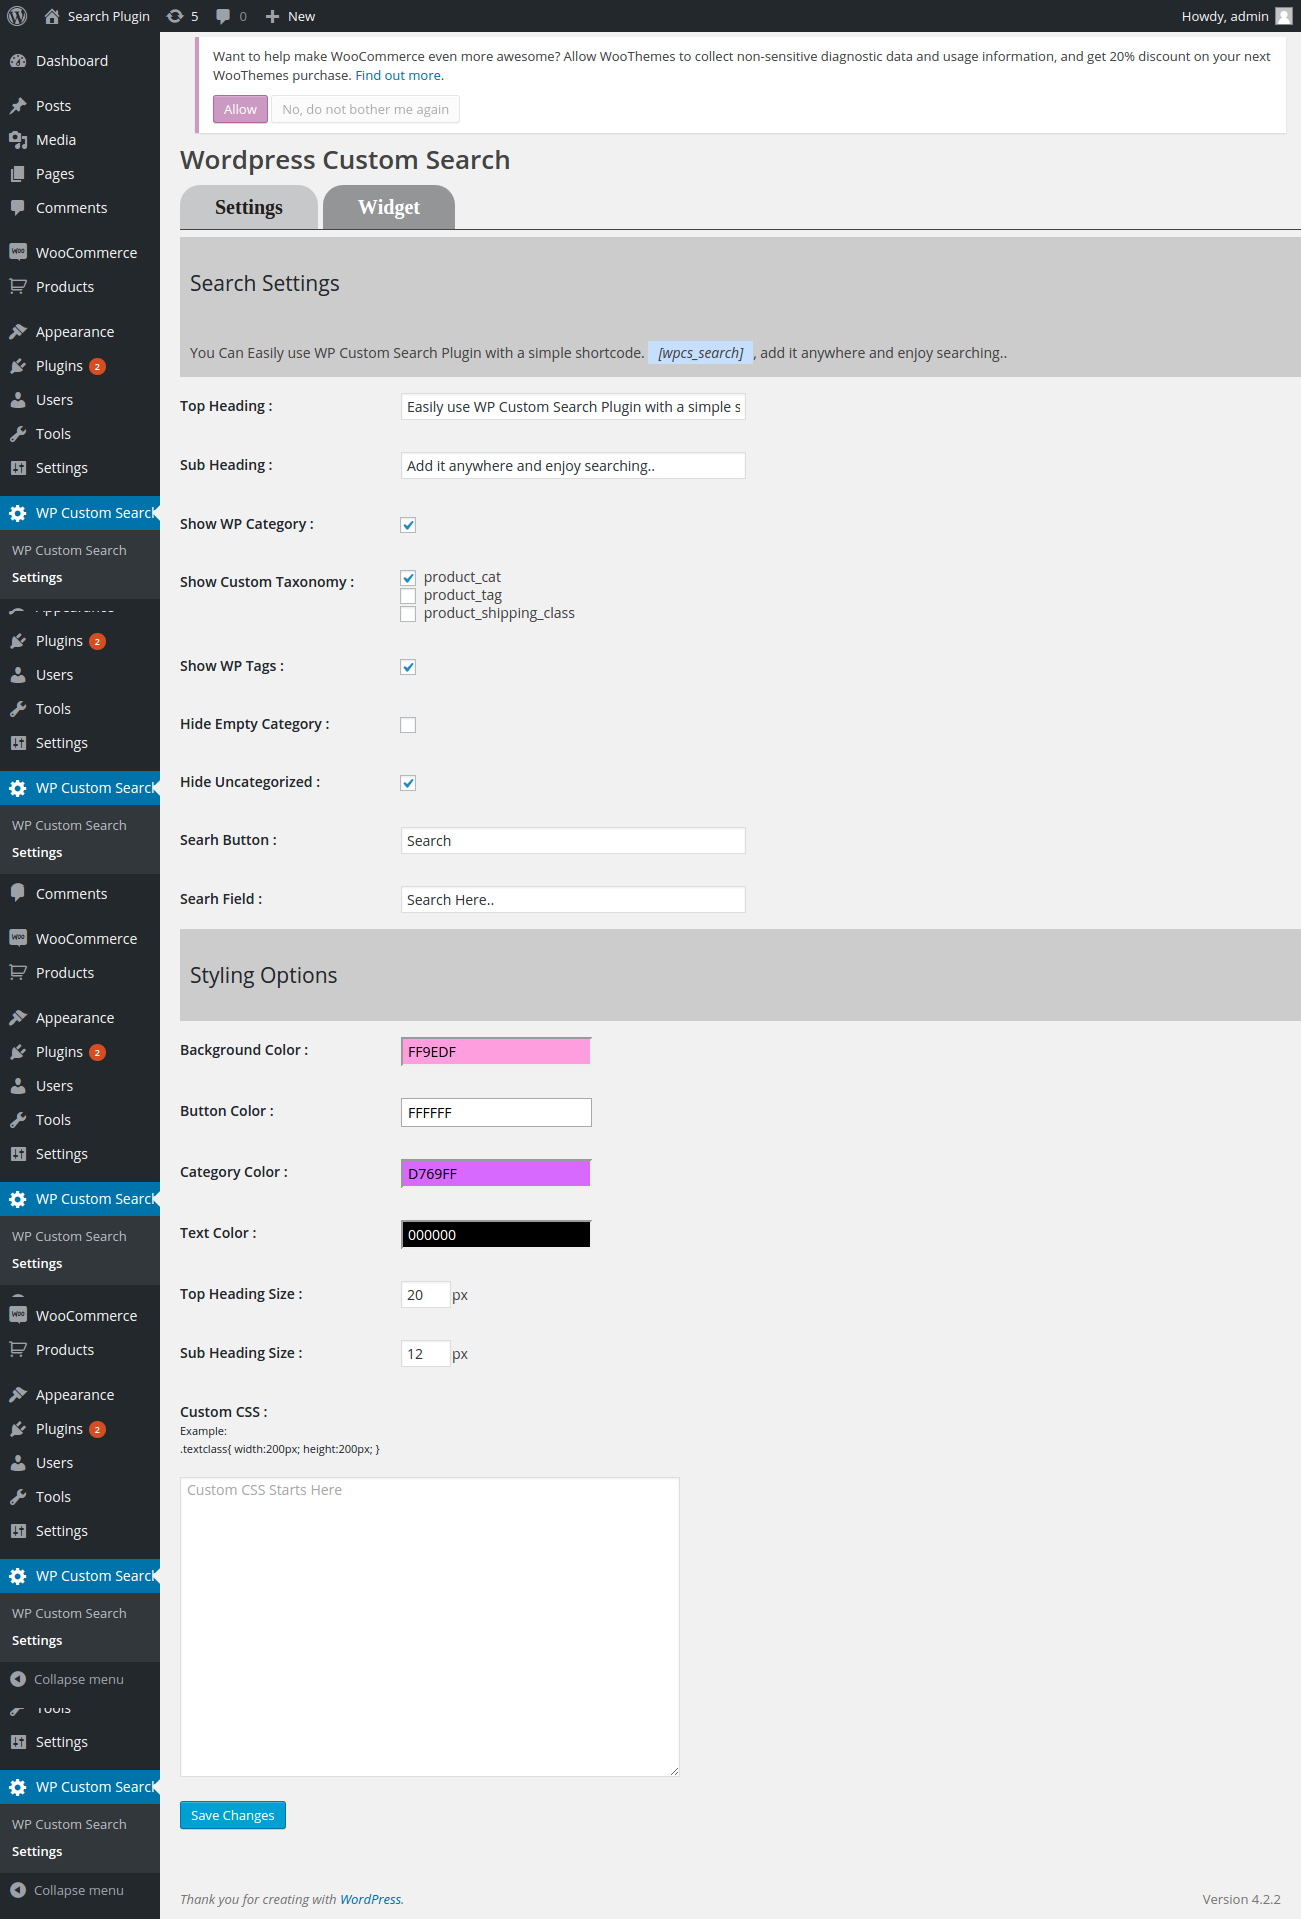The image size is (1301, 1919).
Task: Click into the Searh Button text field
Action: (573, 841)
